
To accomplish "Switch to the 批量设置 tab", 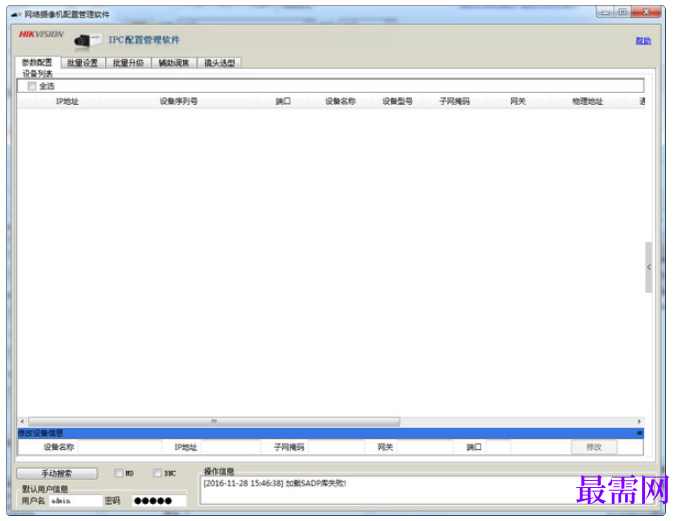I will [x=82, y=63].
